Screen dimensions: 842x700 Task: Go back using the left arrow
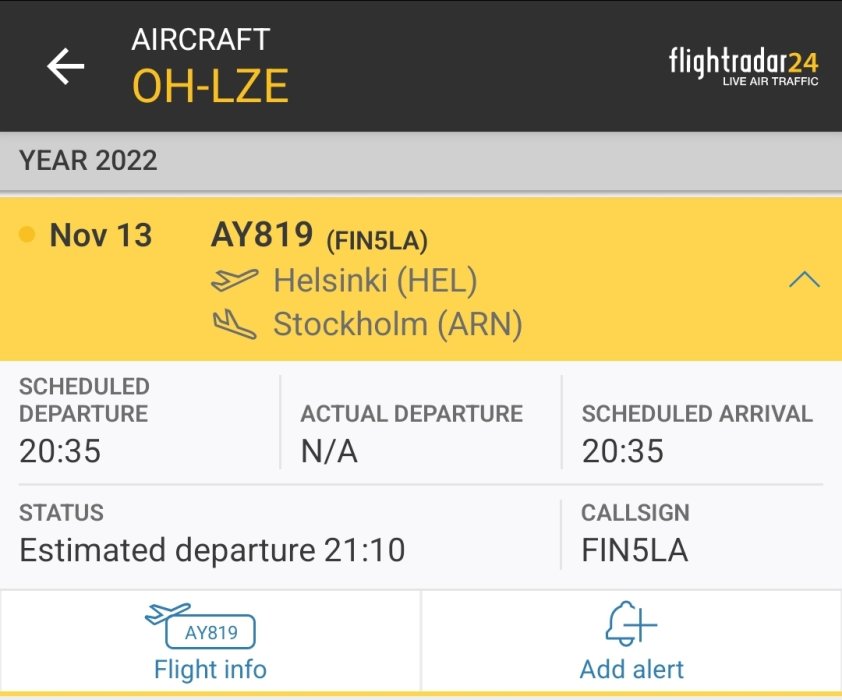coord(66,67)
